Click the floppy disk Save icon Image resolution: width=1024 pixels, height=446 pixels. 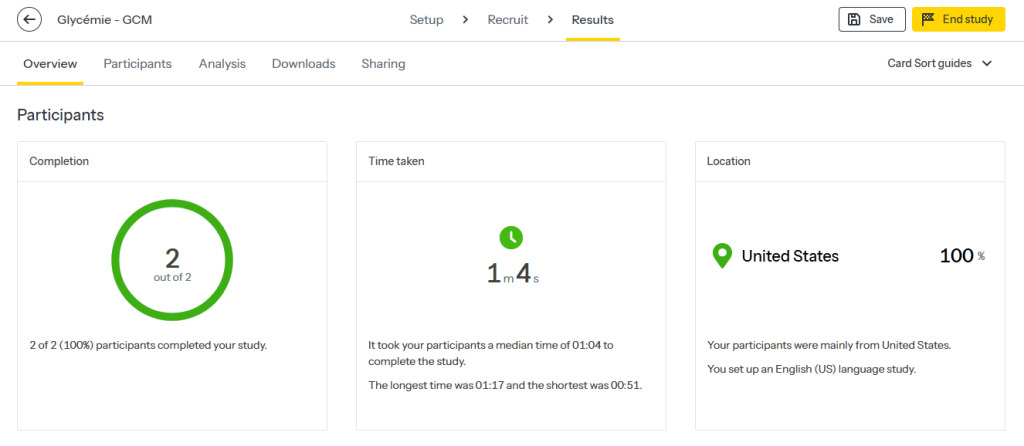pyautogui.click(x=854, y=20)
